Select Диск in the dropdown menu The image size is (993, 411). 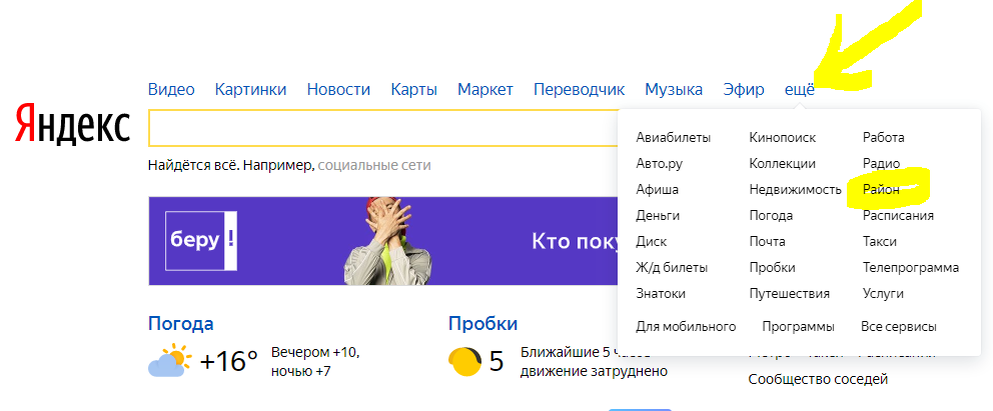click(x=651, y=241)
